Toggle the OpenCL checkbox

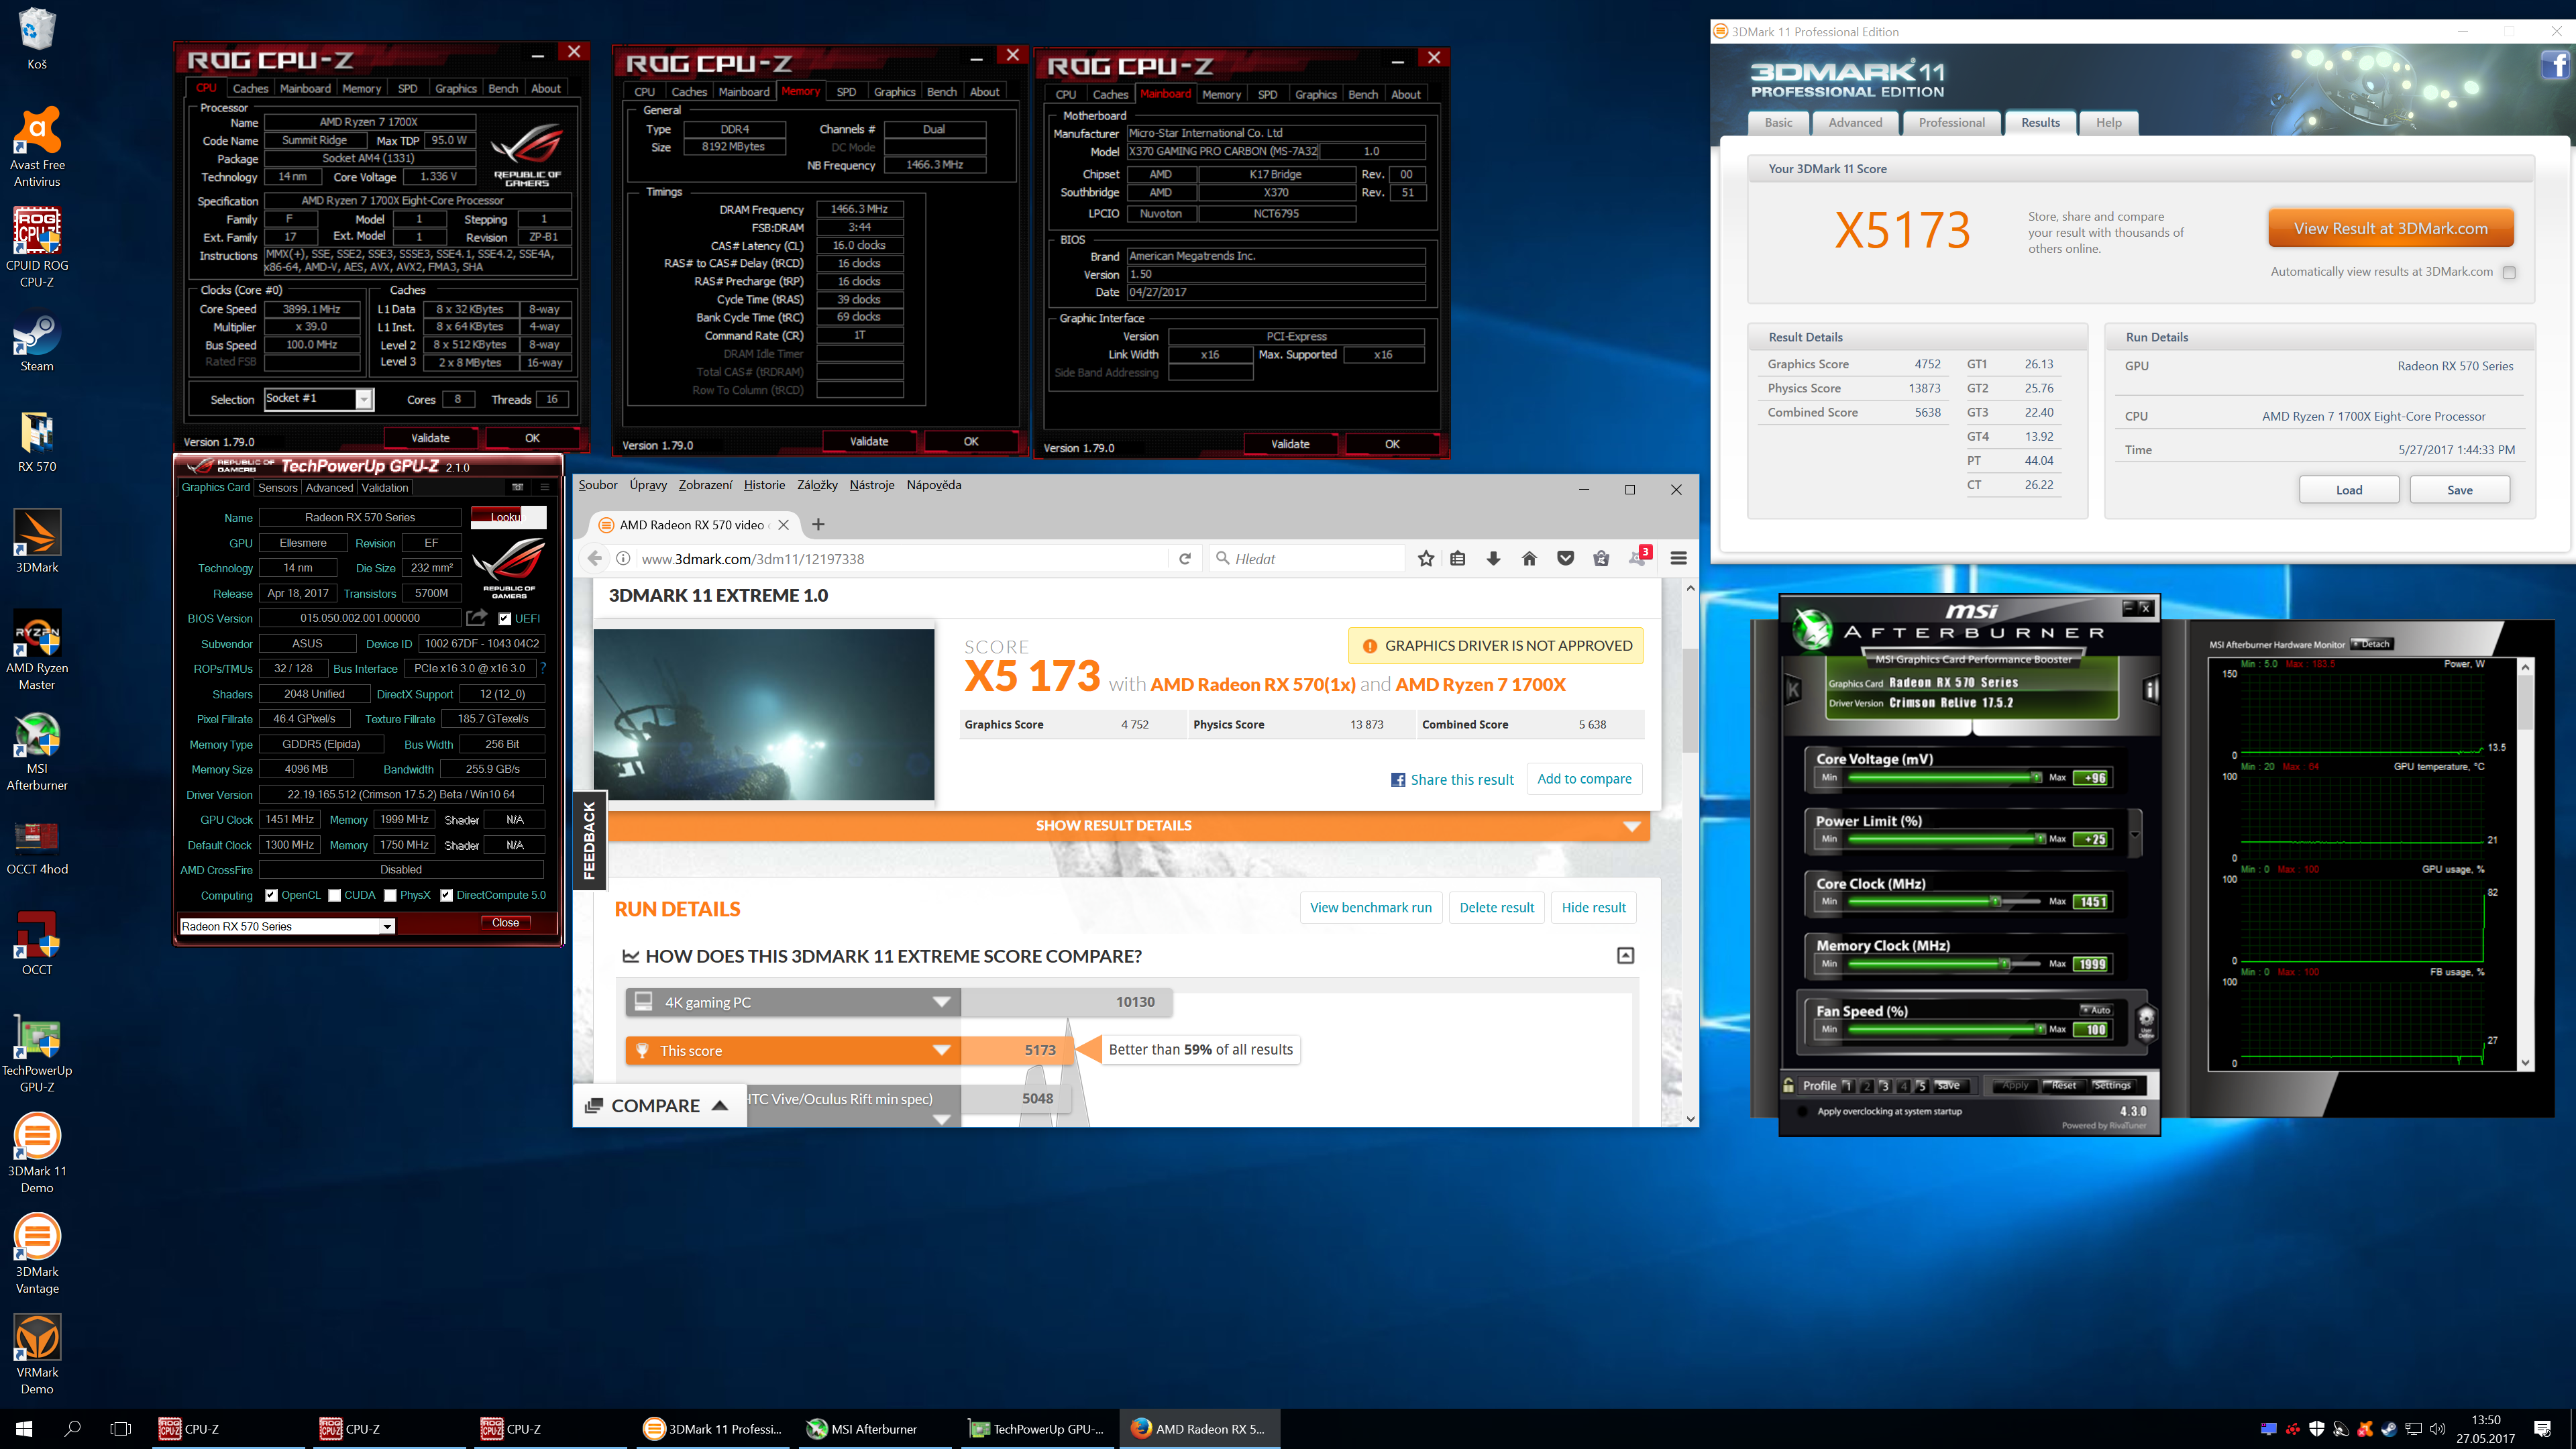(271, 895)
